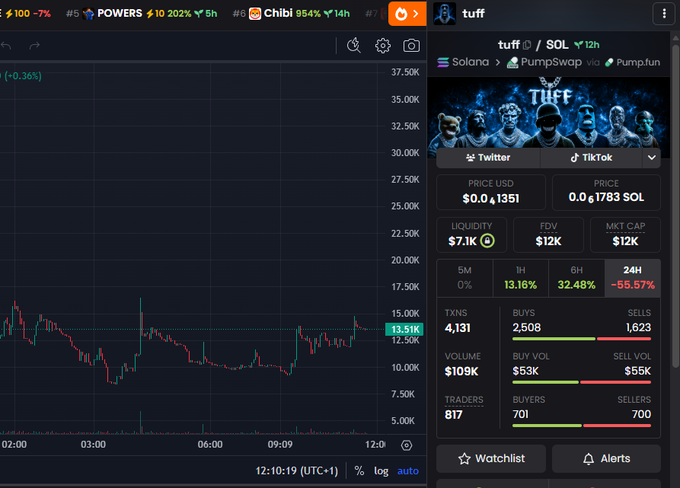Click the FDV $12K box

pyautogui.click(x=548, y=235)
